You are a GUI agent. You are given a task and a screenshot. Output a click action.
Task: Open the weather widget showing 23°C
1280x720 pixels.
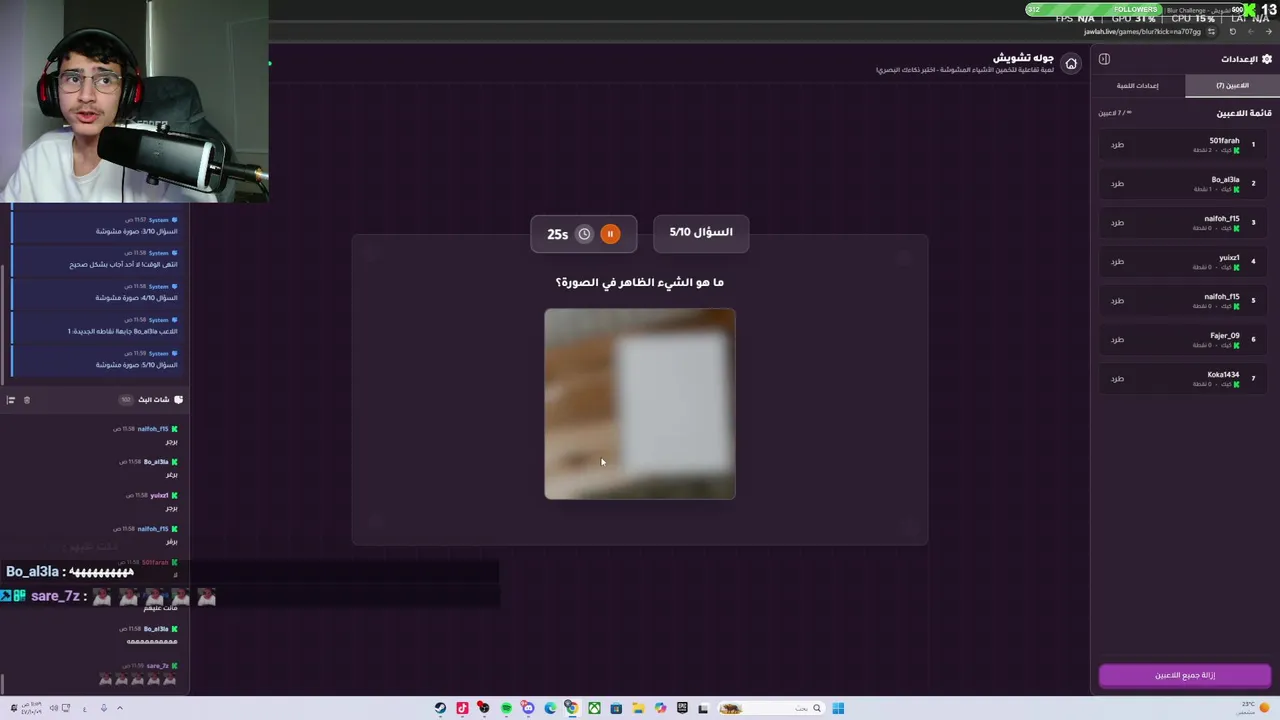point(1255,707)
